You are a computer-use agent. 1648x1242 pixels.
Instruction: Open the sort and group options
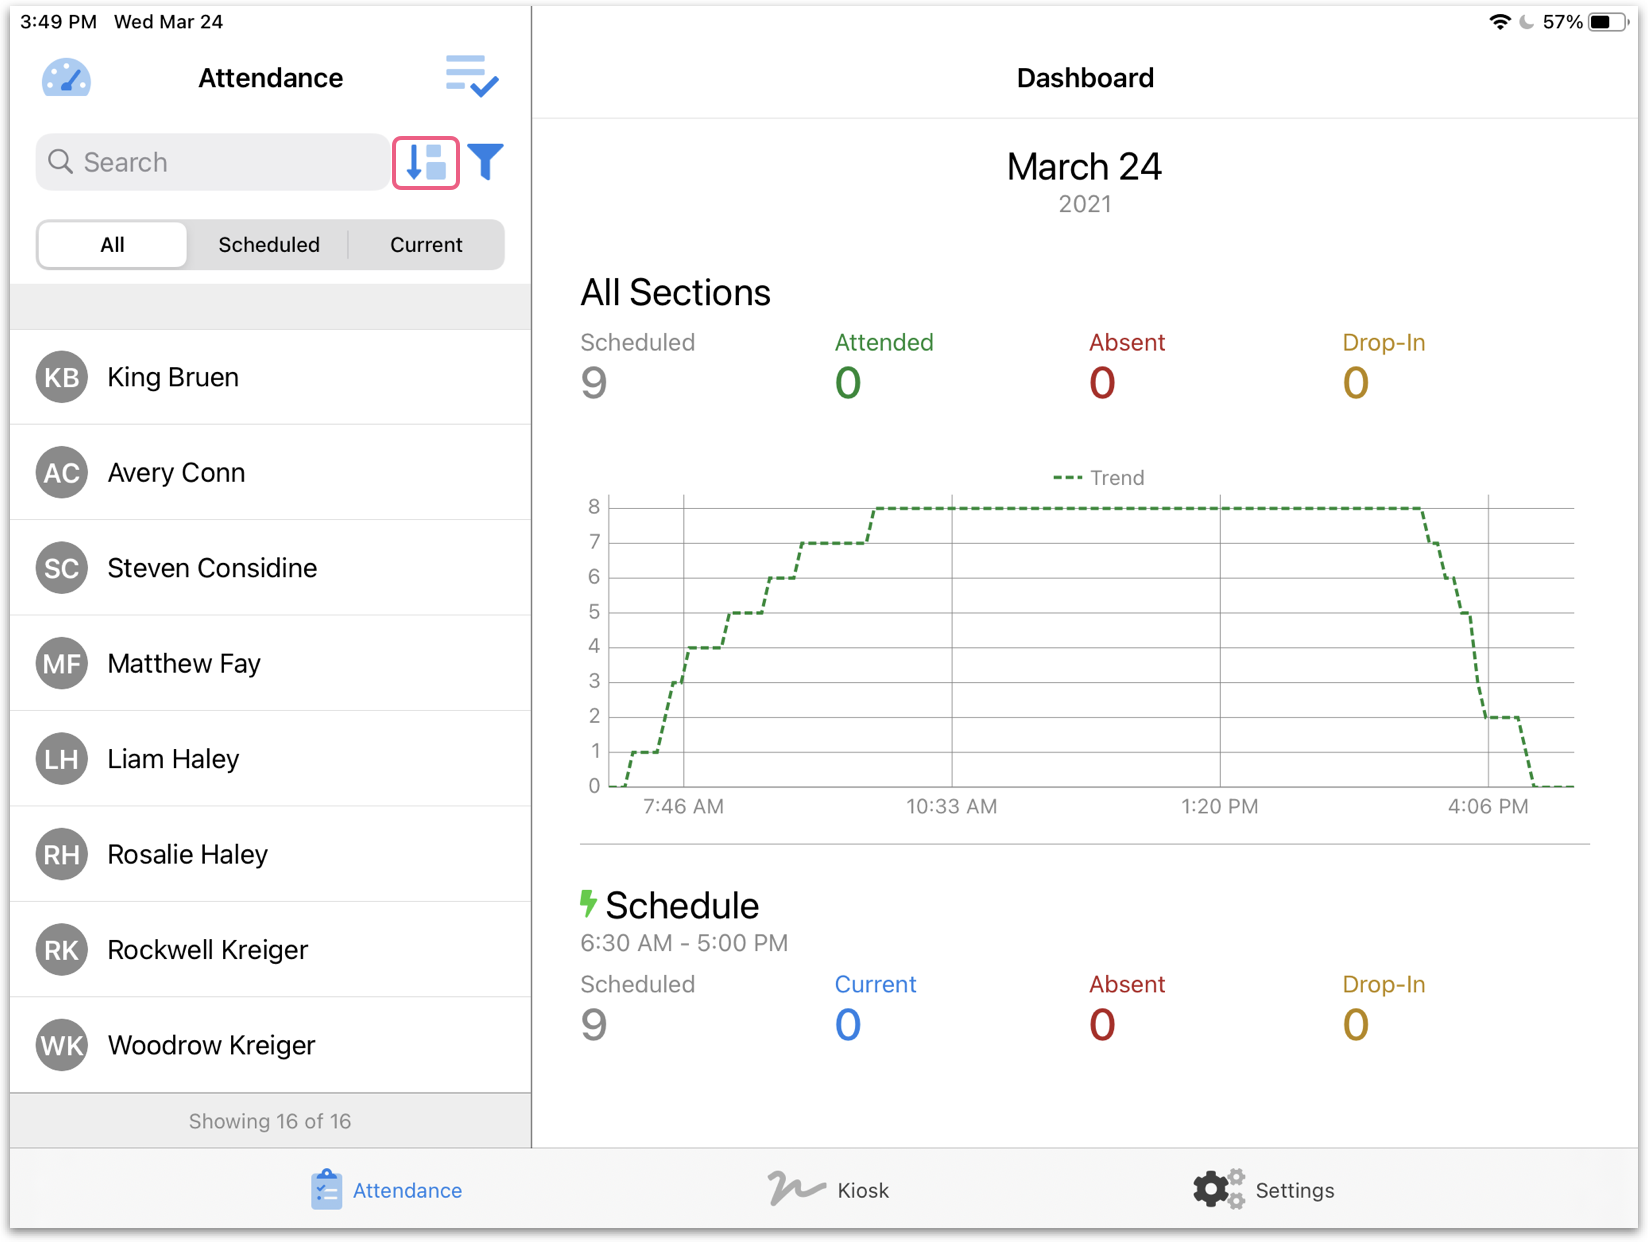point(426,163)
